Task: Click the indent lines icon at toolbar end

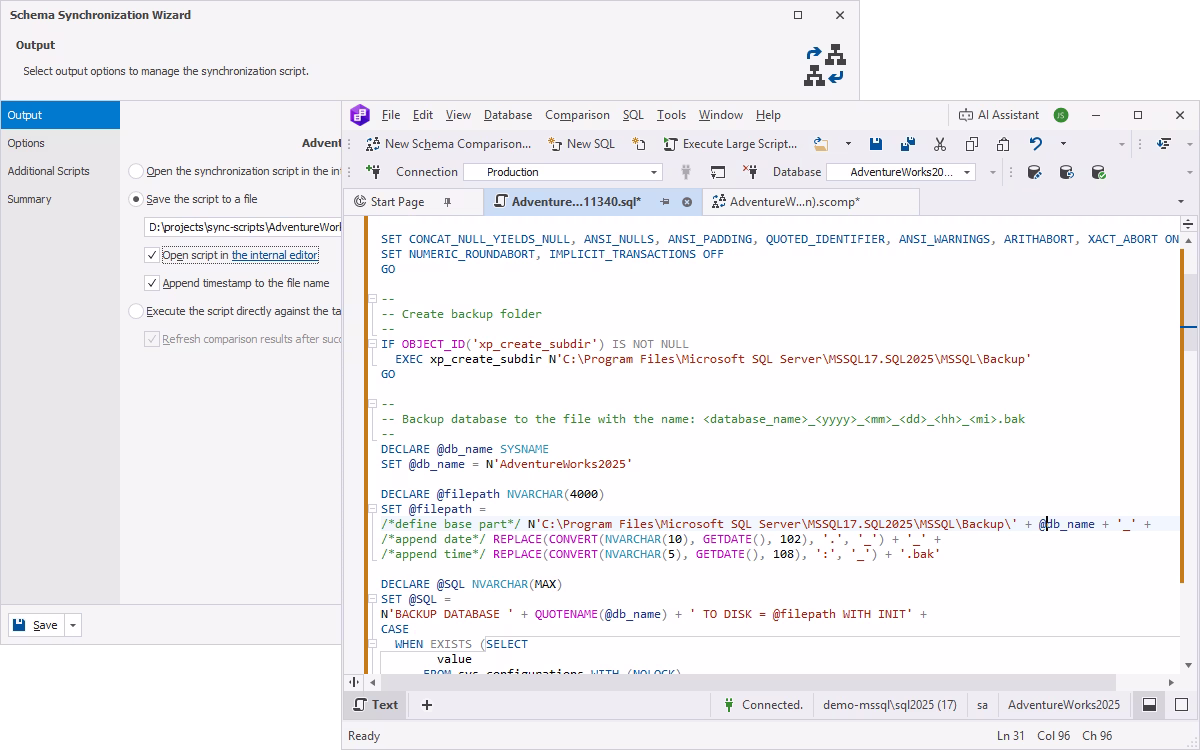Action: pos(1164,144)
